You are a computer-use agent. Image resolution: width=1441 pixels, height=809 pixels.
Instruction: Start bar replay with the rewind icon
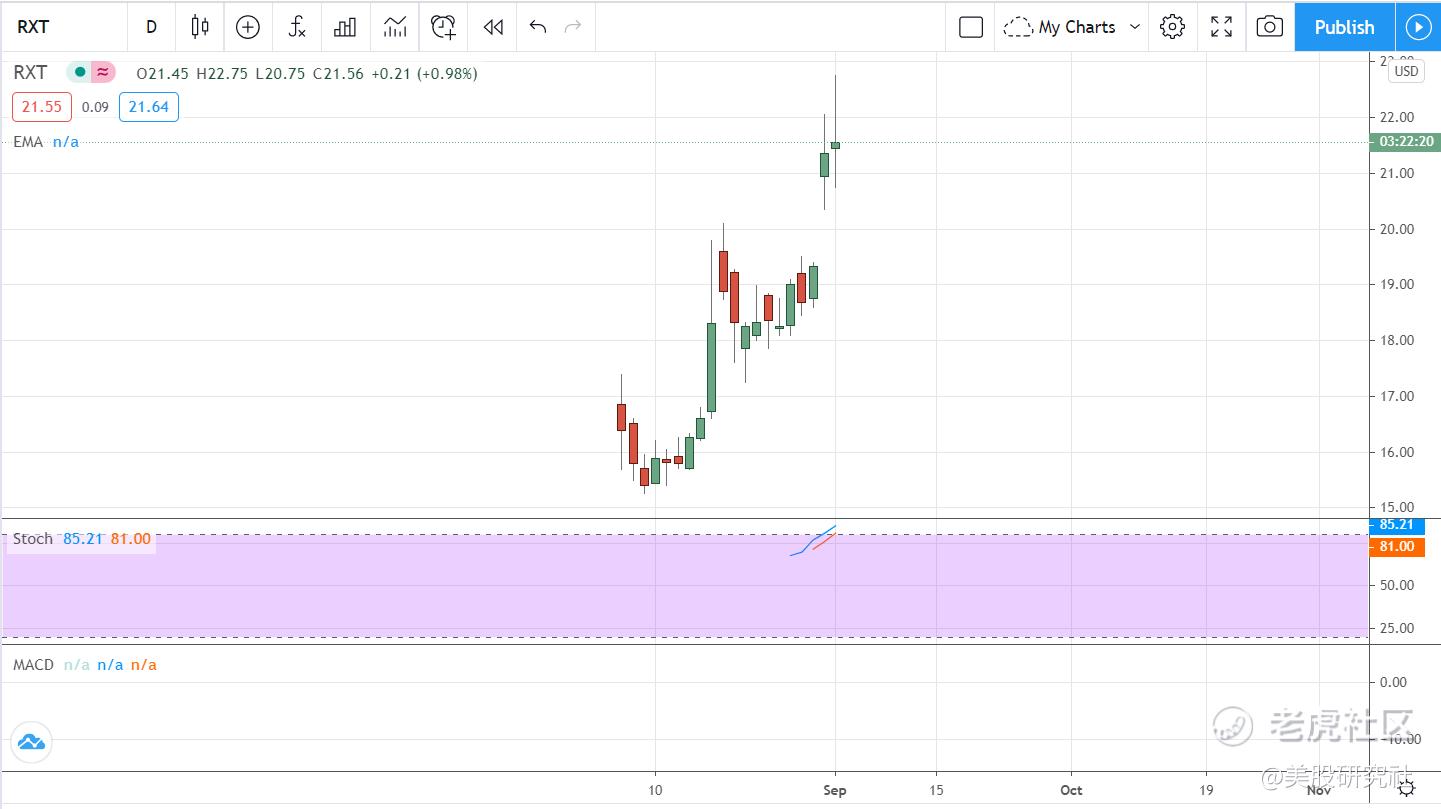[x=493, y=27]
